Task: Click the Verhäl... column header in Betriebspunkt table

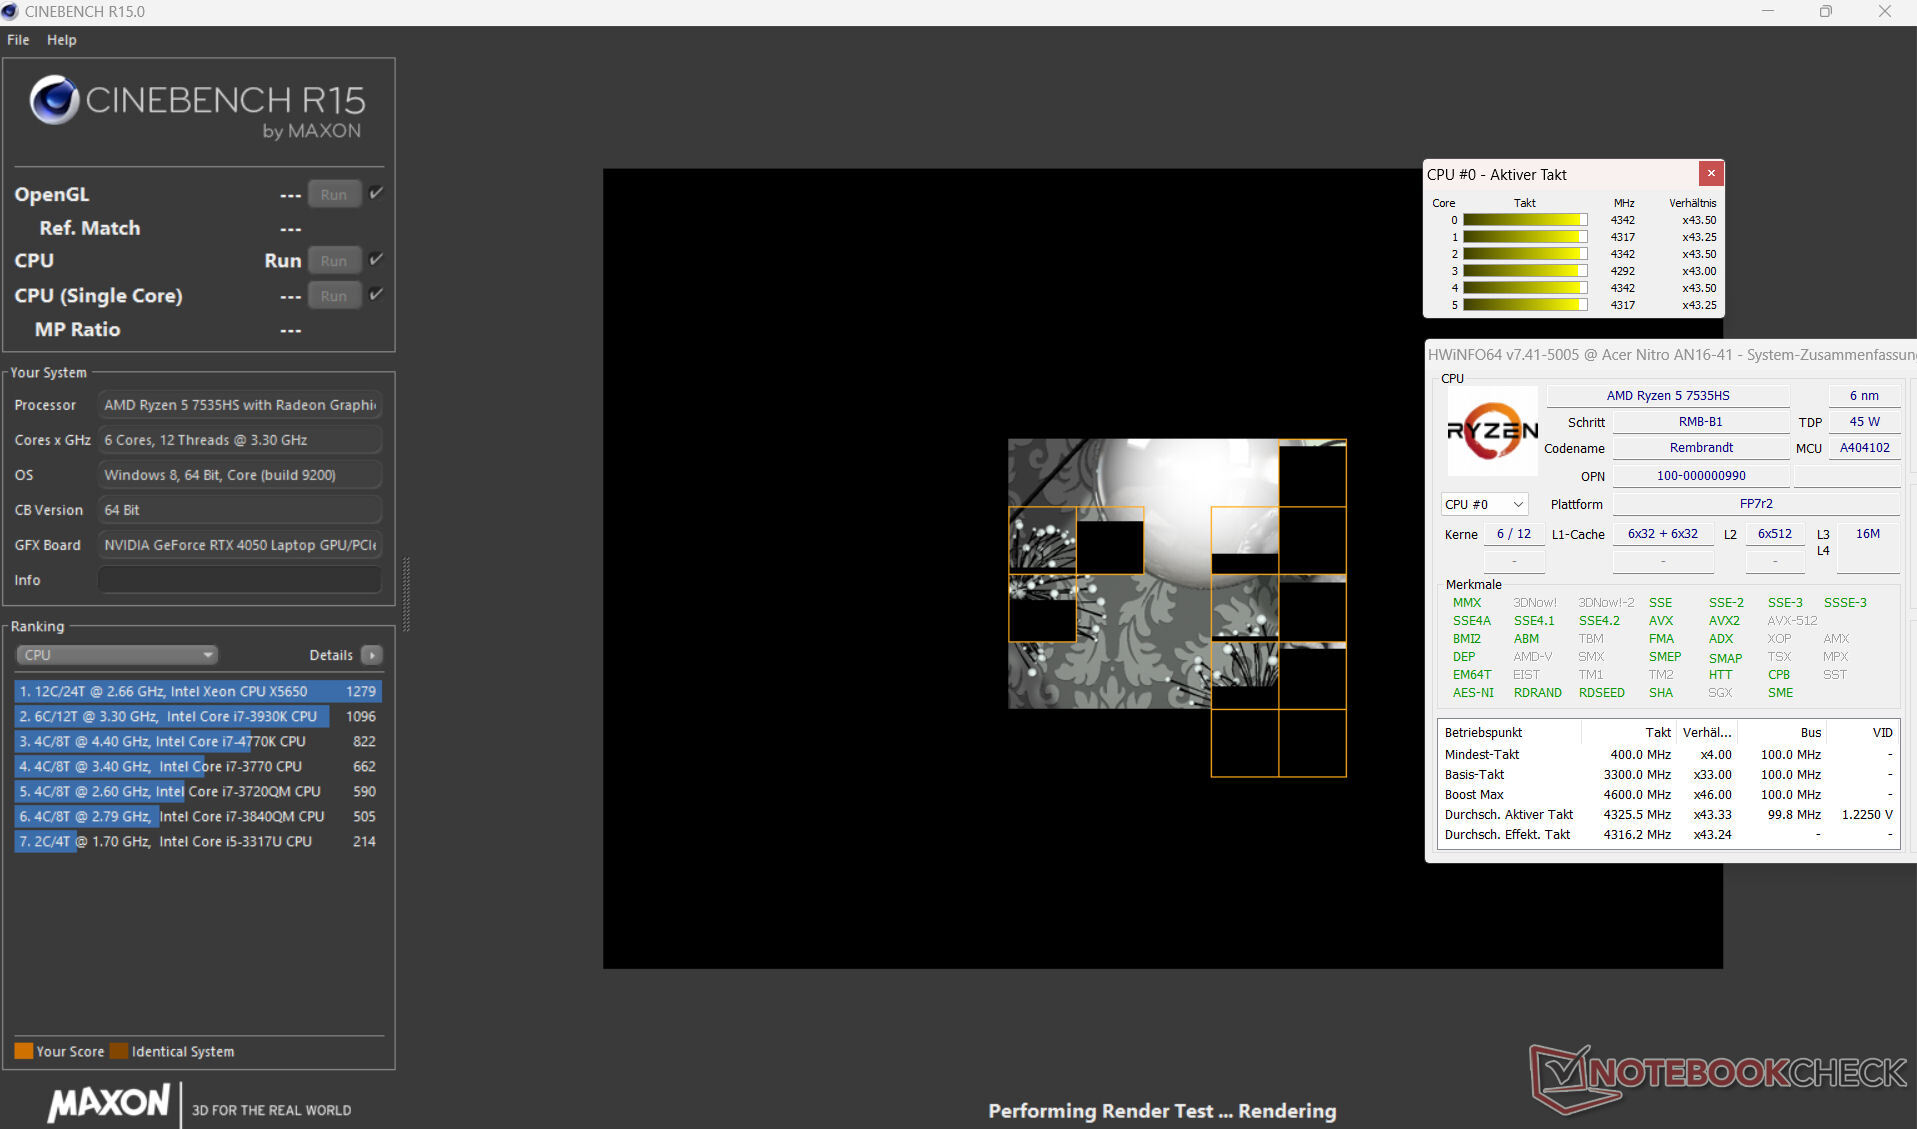Action: click(1707, 733)
